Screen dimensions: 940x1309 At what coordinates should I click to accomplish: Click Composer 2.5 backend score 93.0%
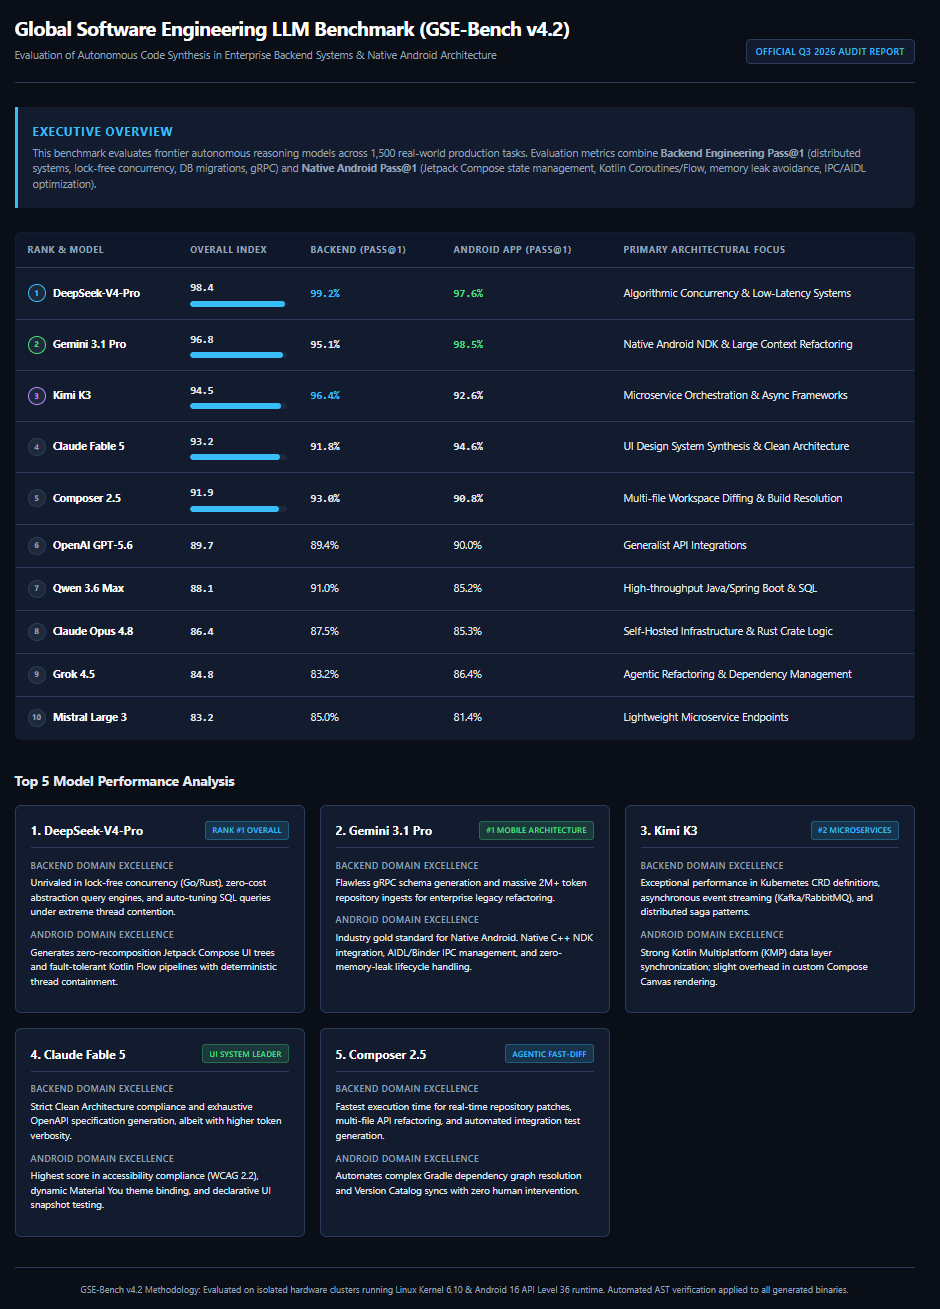pos(325,498)
